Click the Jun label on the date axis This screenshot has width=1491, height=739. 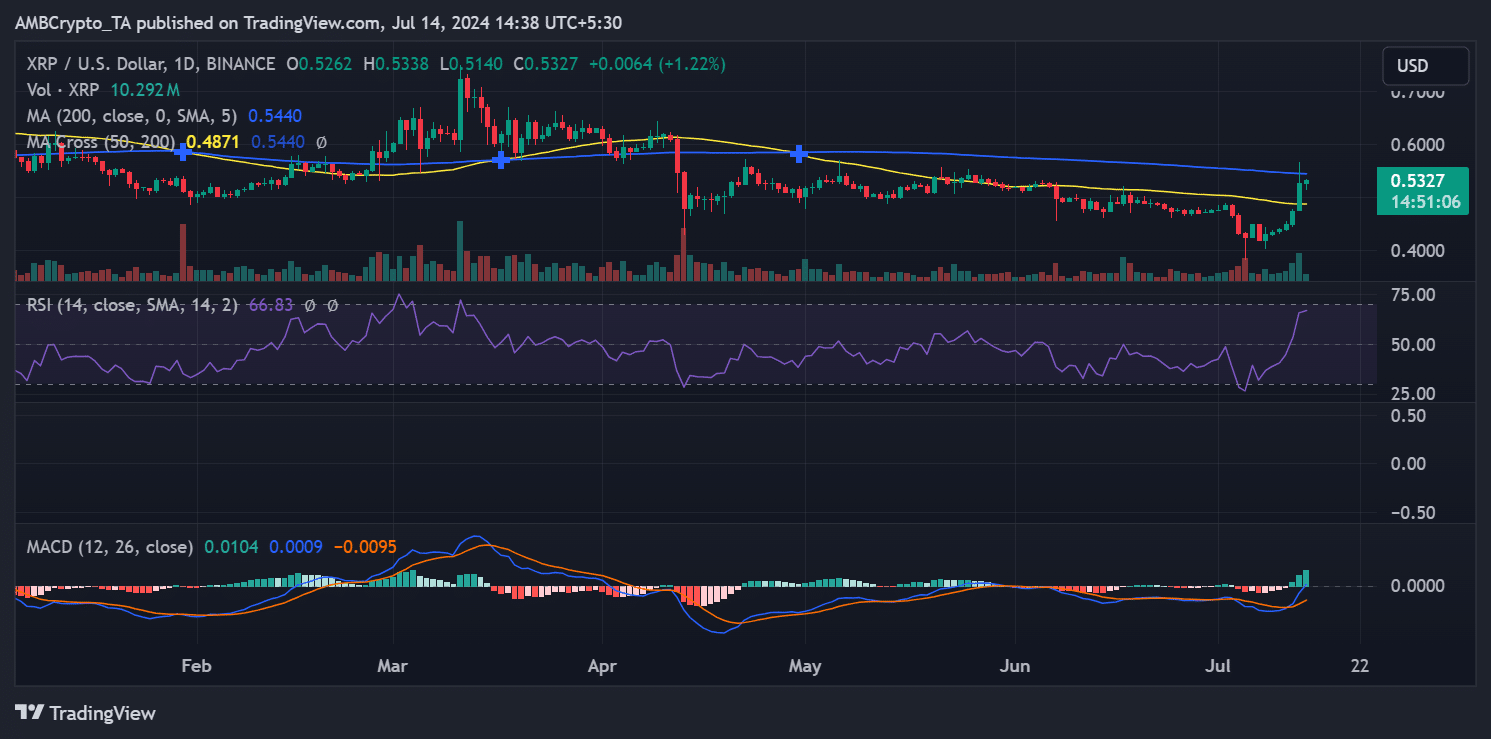click(1014, 665)
